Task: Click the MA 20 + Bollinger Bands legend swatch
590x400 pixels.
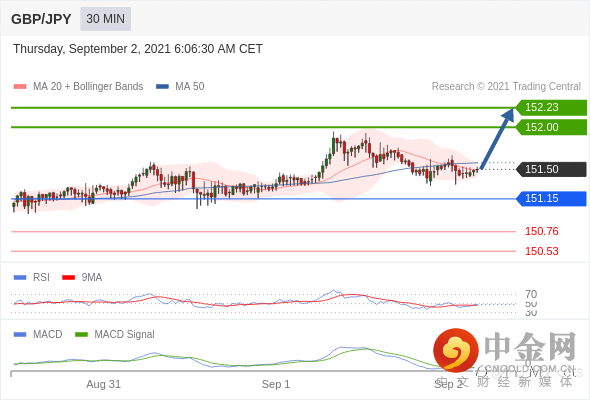Action: [20, 87]
